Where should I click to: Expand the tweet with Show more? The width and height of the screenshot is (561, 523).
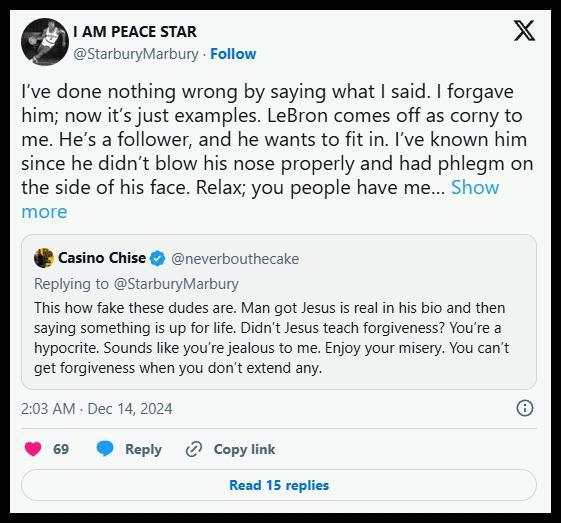(x=475, y=187)
